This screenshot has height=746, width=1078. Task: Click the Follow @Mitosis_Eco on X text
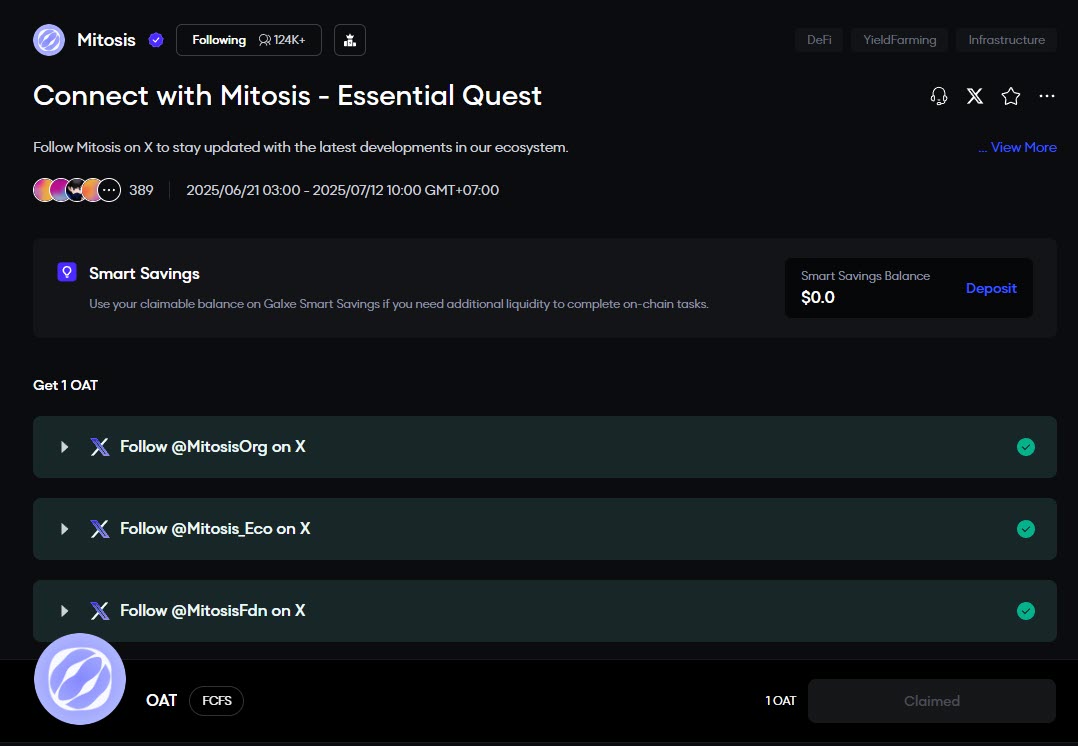215,529
